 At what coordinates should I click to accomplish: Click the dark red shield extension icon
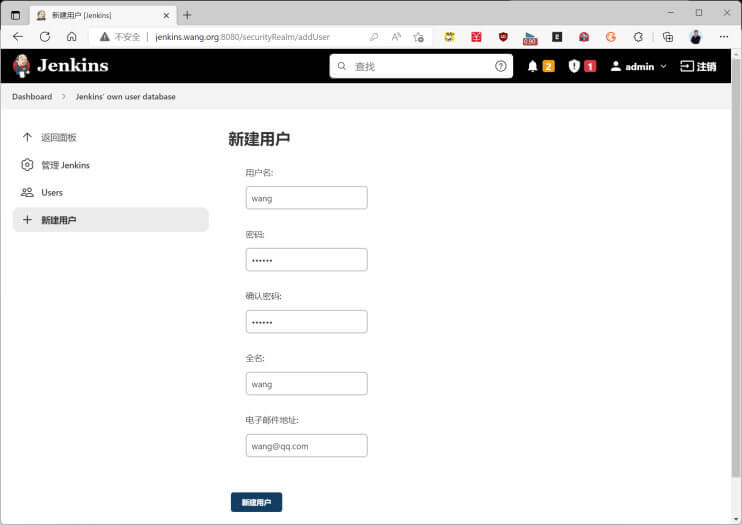click(x=503, y=37)
